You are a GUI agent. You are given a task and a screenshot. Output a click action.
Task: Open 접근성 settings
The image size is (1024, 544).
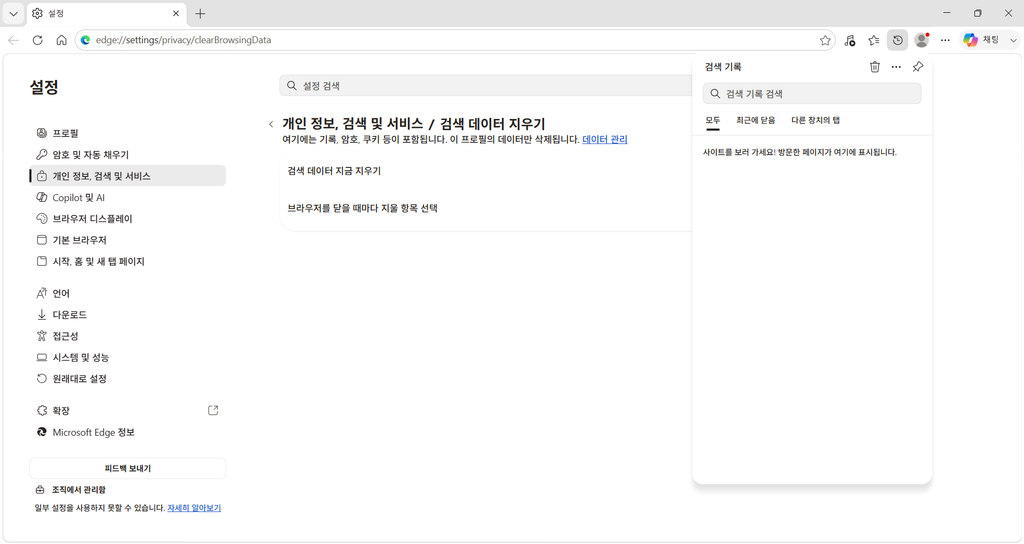pyautogui.click(x=128, y=336)
